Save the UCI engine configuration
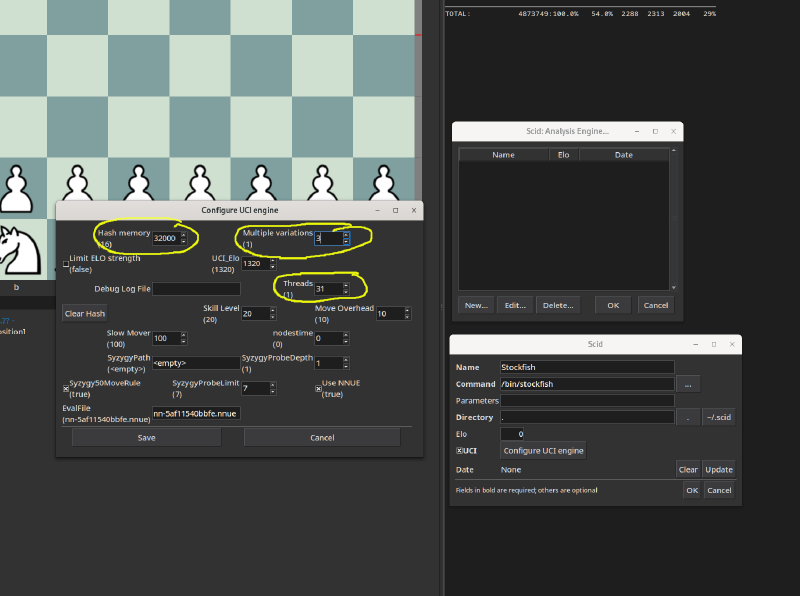This screenshot has width=800, height=596. pos(146,437)
